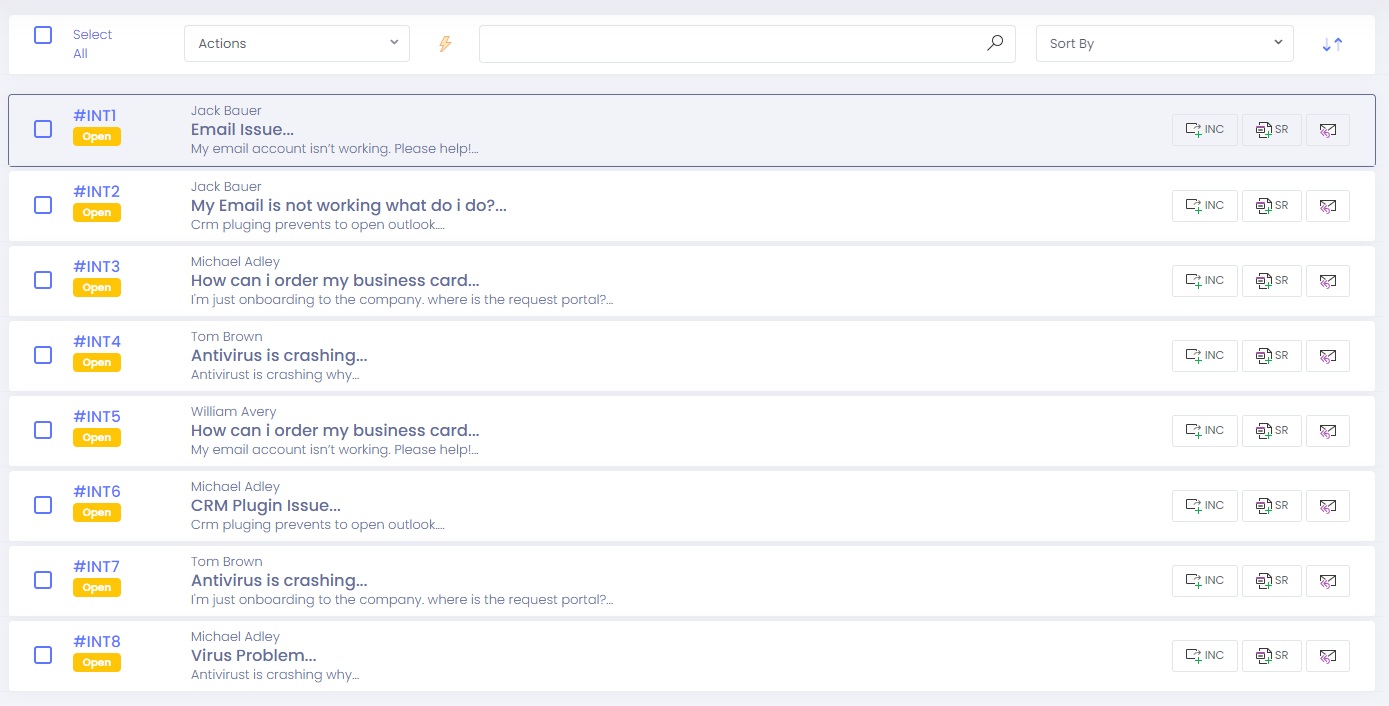Click the SR icon for #INT6
Screen dimensions: 1389x706
tap(1271, 506)
